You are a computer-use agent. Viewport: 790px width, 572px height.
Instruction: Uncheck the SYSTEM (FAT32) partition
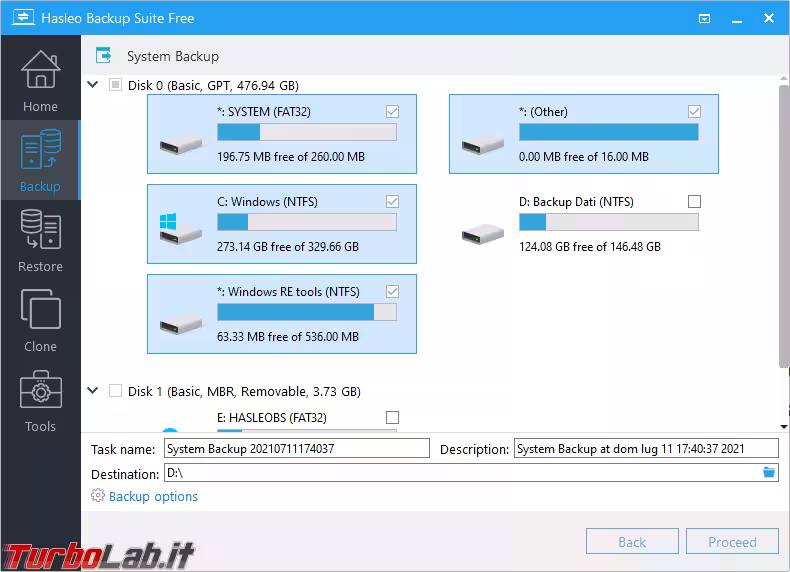(392, 111)
